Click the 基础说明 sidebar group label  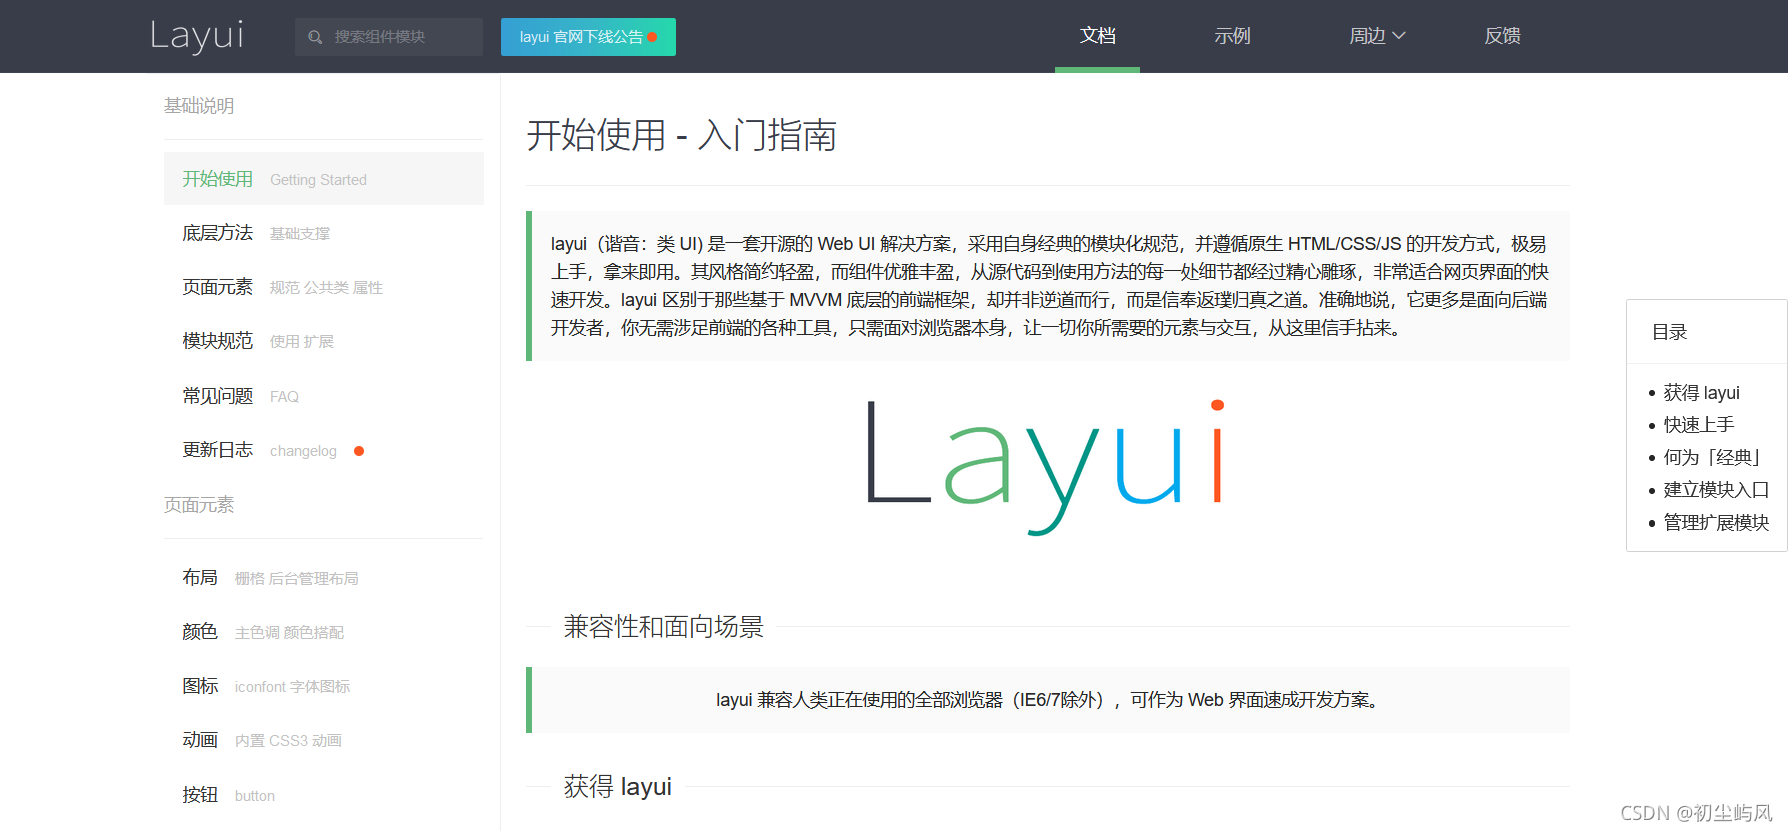[x=199, y=106]
